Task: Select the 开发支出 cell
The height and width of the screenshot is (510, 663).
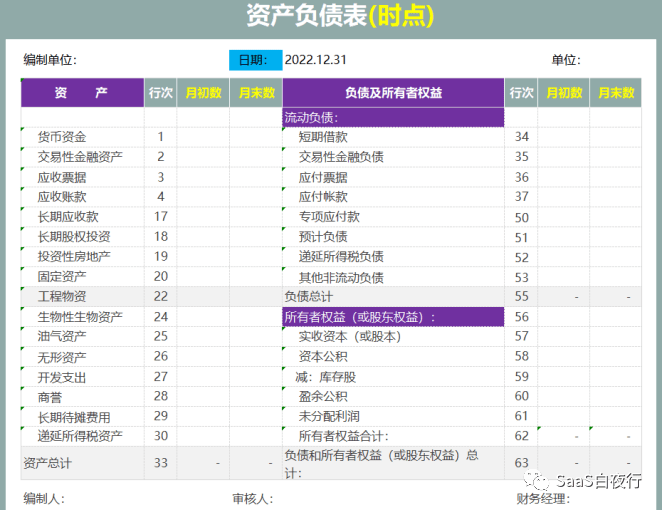Action: click(x=82, y=376)
